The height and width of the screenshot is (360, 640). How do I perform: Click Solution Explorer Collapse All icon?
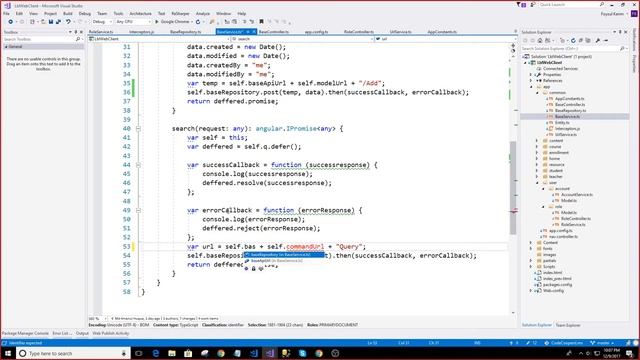click(580, 40)
